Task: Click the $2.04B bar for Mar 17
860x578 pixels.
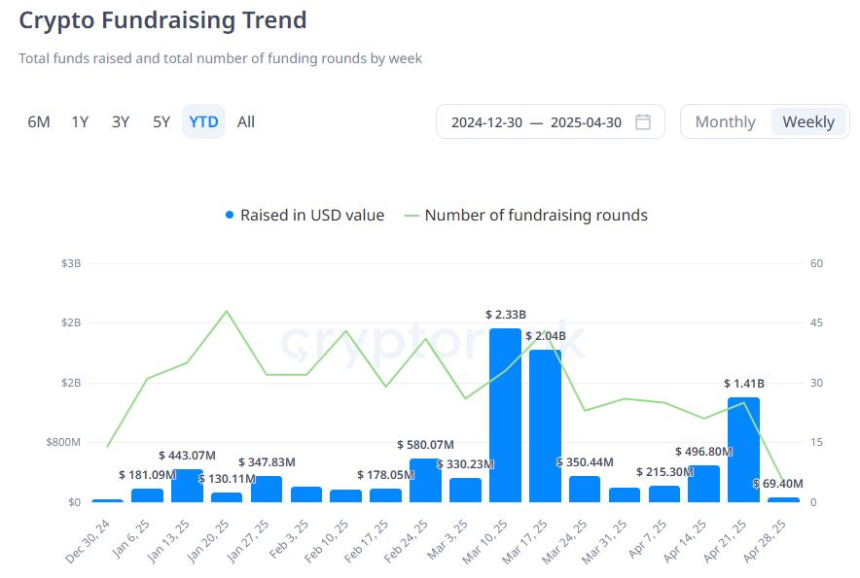Action: [x=545, y=426]
